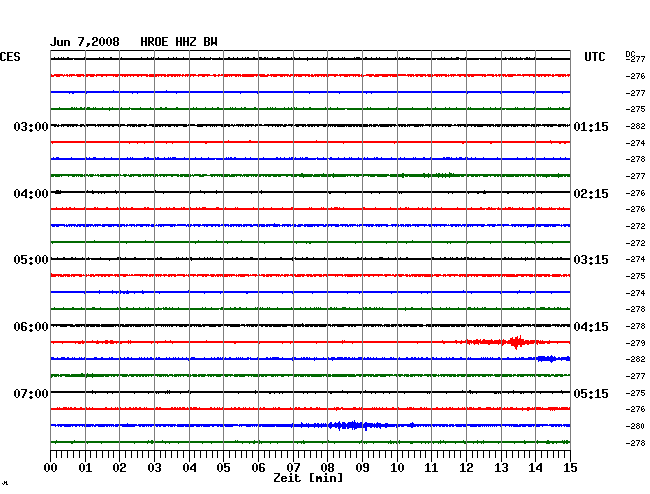Select the 05:00 local time label
Screen dimensions: 650x494
click(31, 260)
